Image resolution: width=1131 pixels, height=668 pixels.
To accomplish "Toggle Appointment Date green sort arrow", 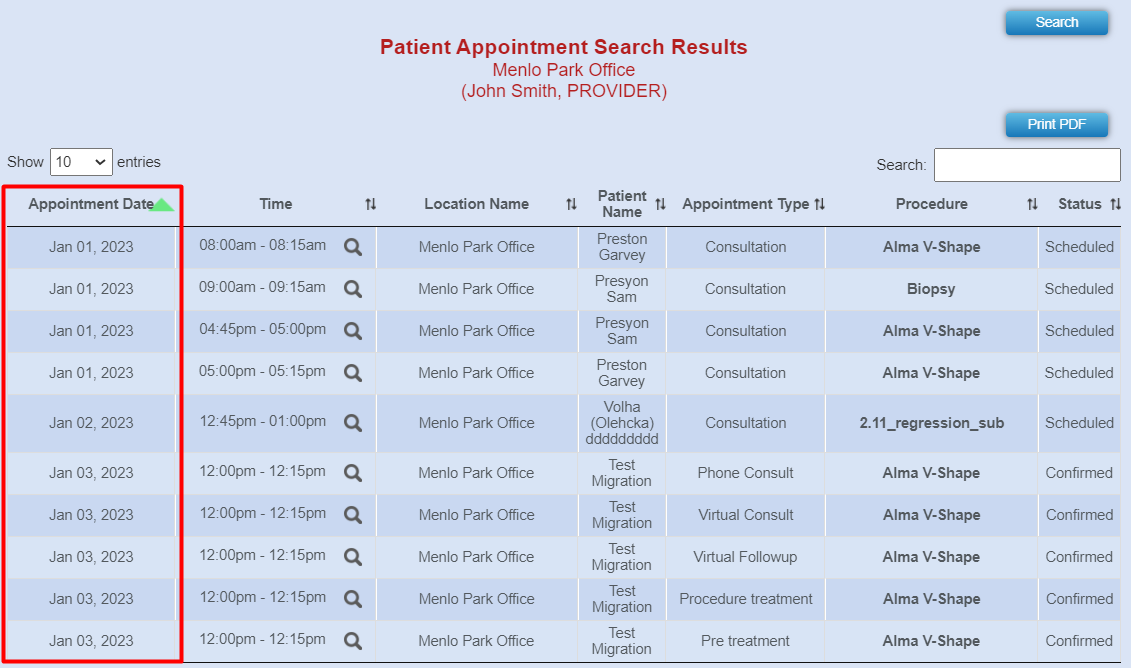I will (163, 204).
